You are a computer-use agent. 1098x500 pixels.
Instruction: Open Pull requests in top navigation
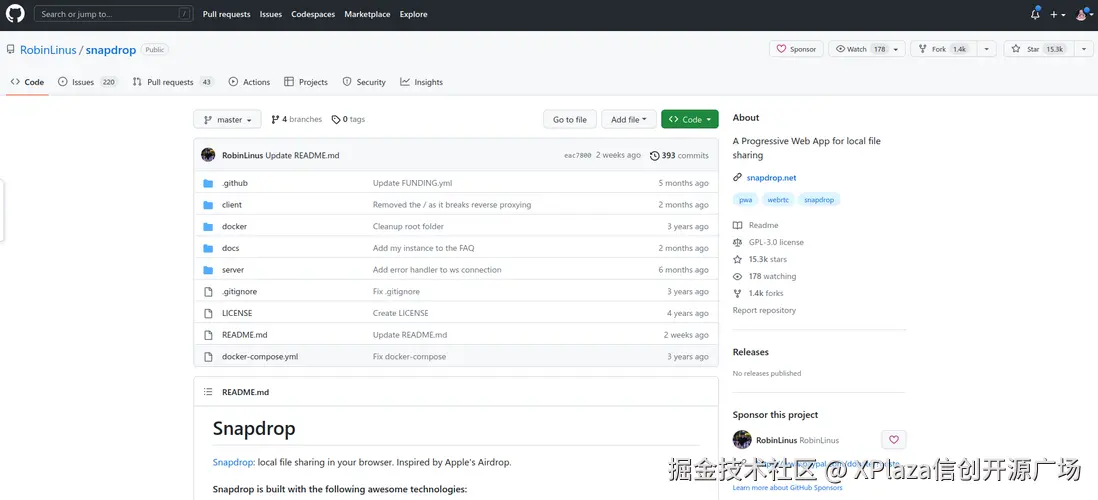click(x=226, y=14)
